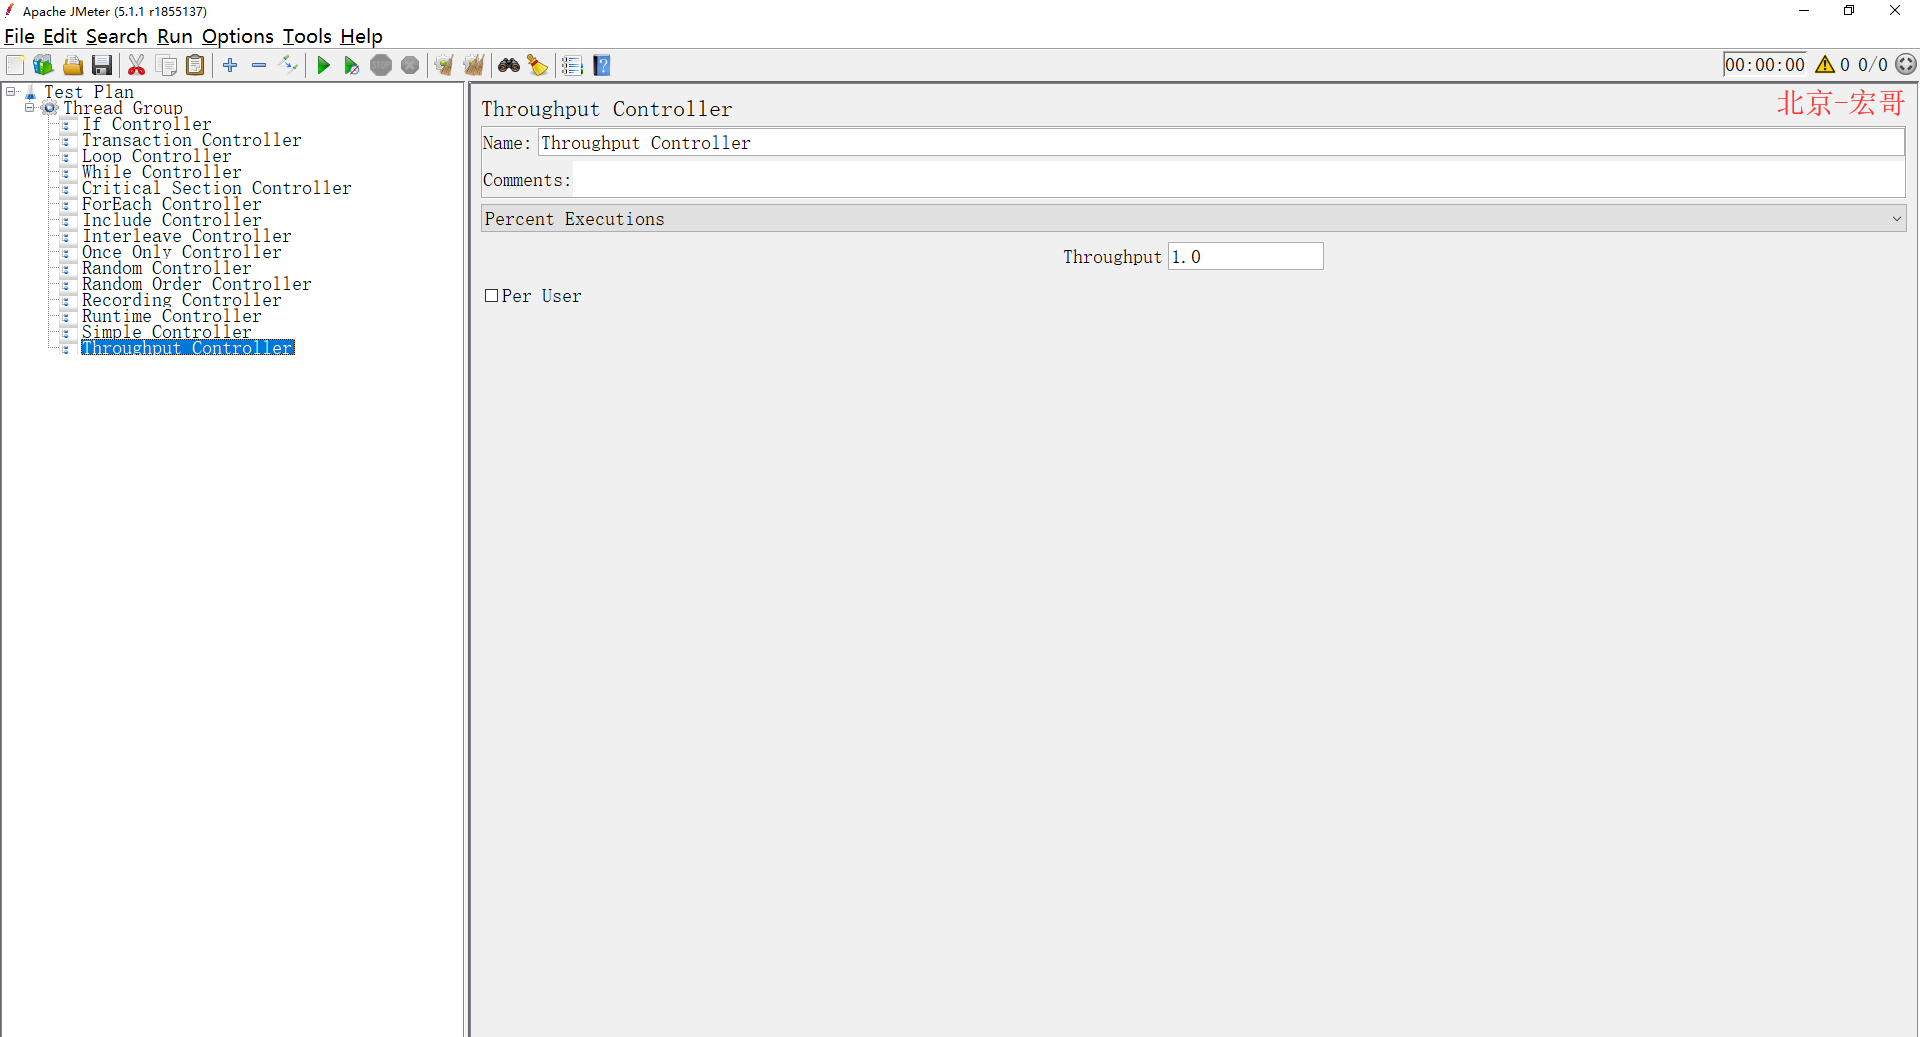Expand all nodes with plus icon
Image resolution: width=1920 pixels, height=1037 pixels.
click(230, 65)
